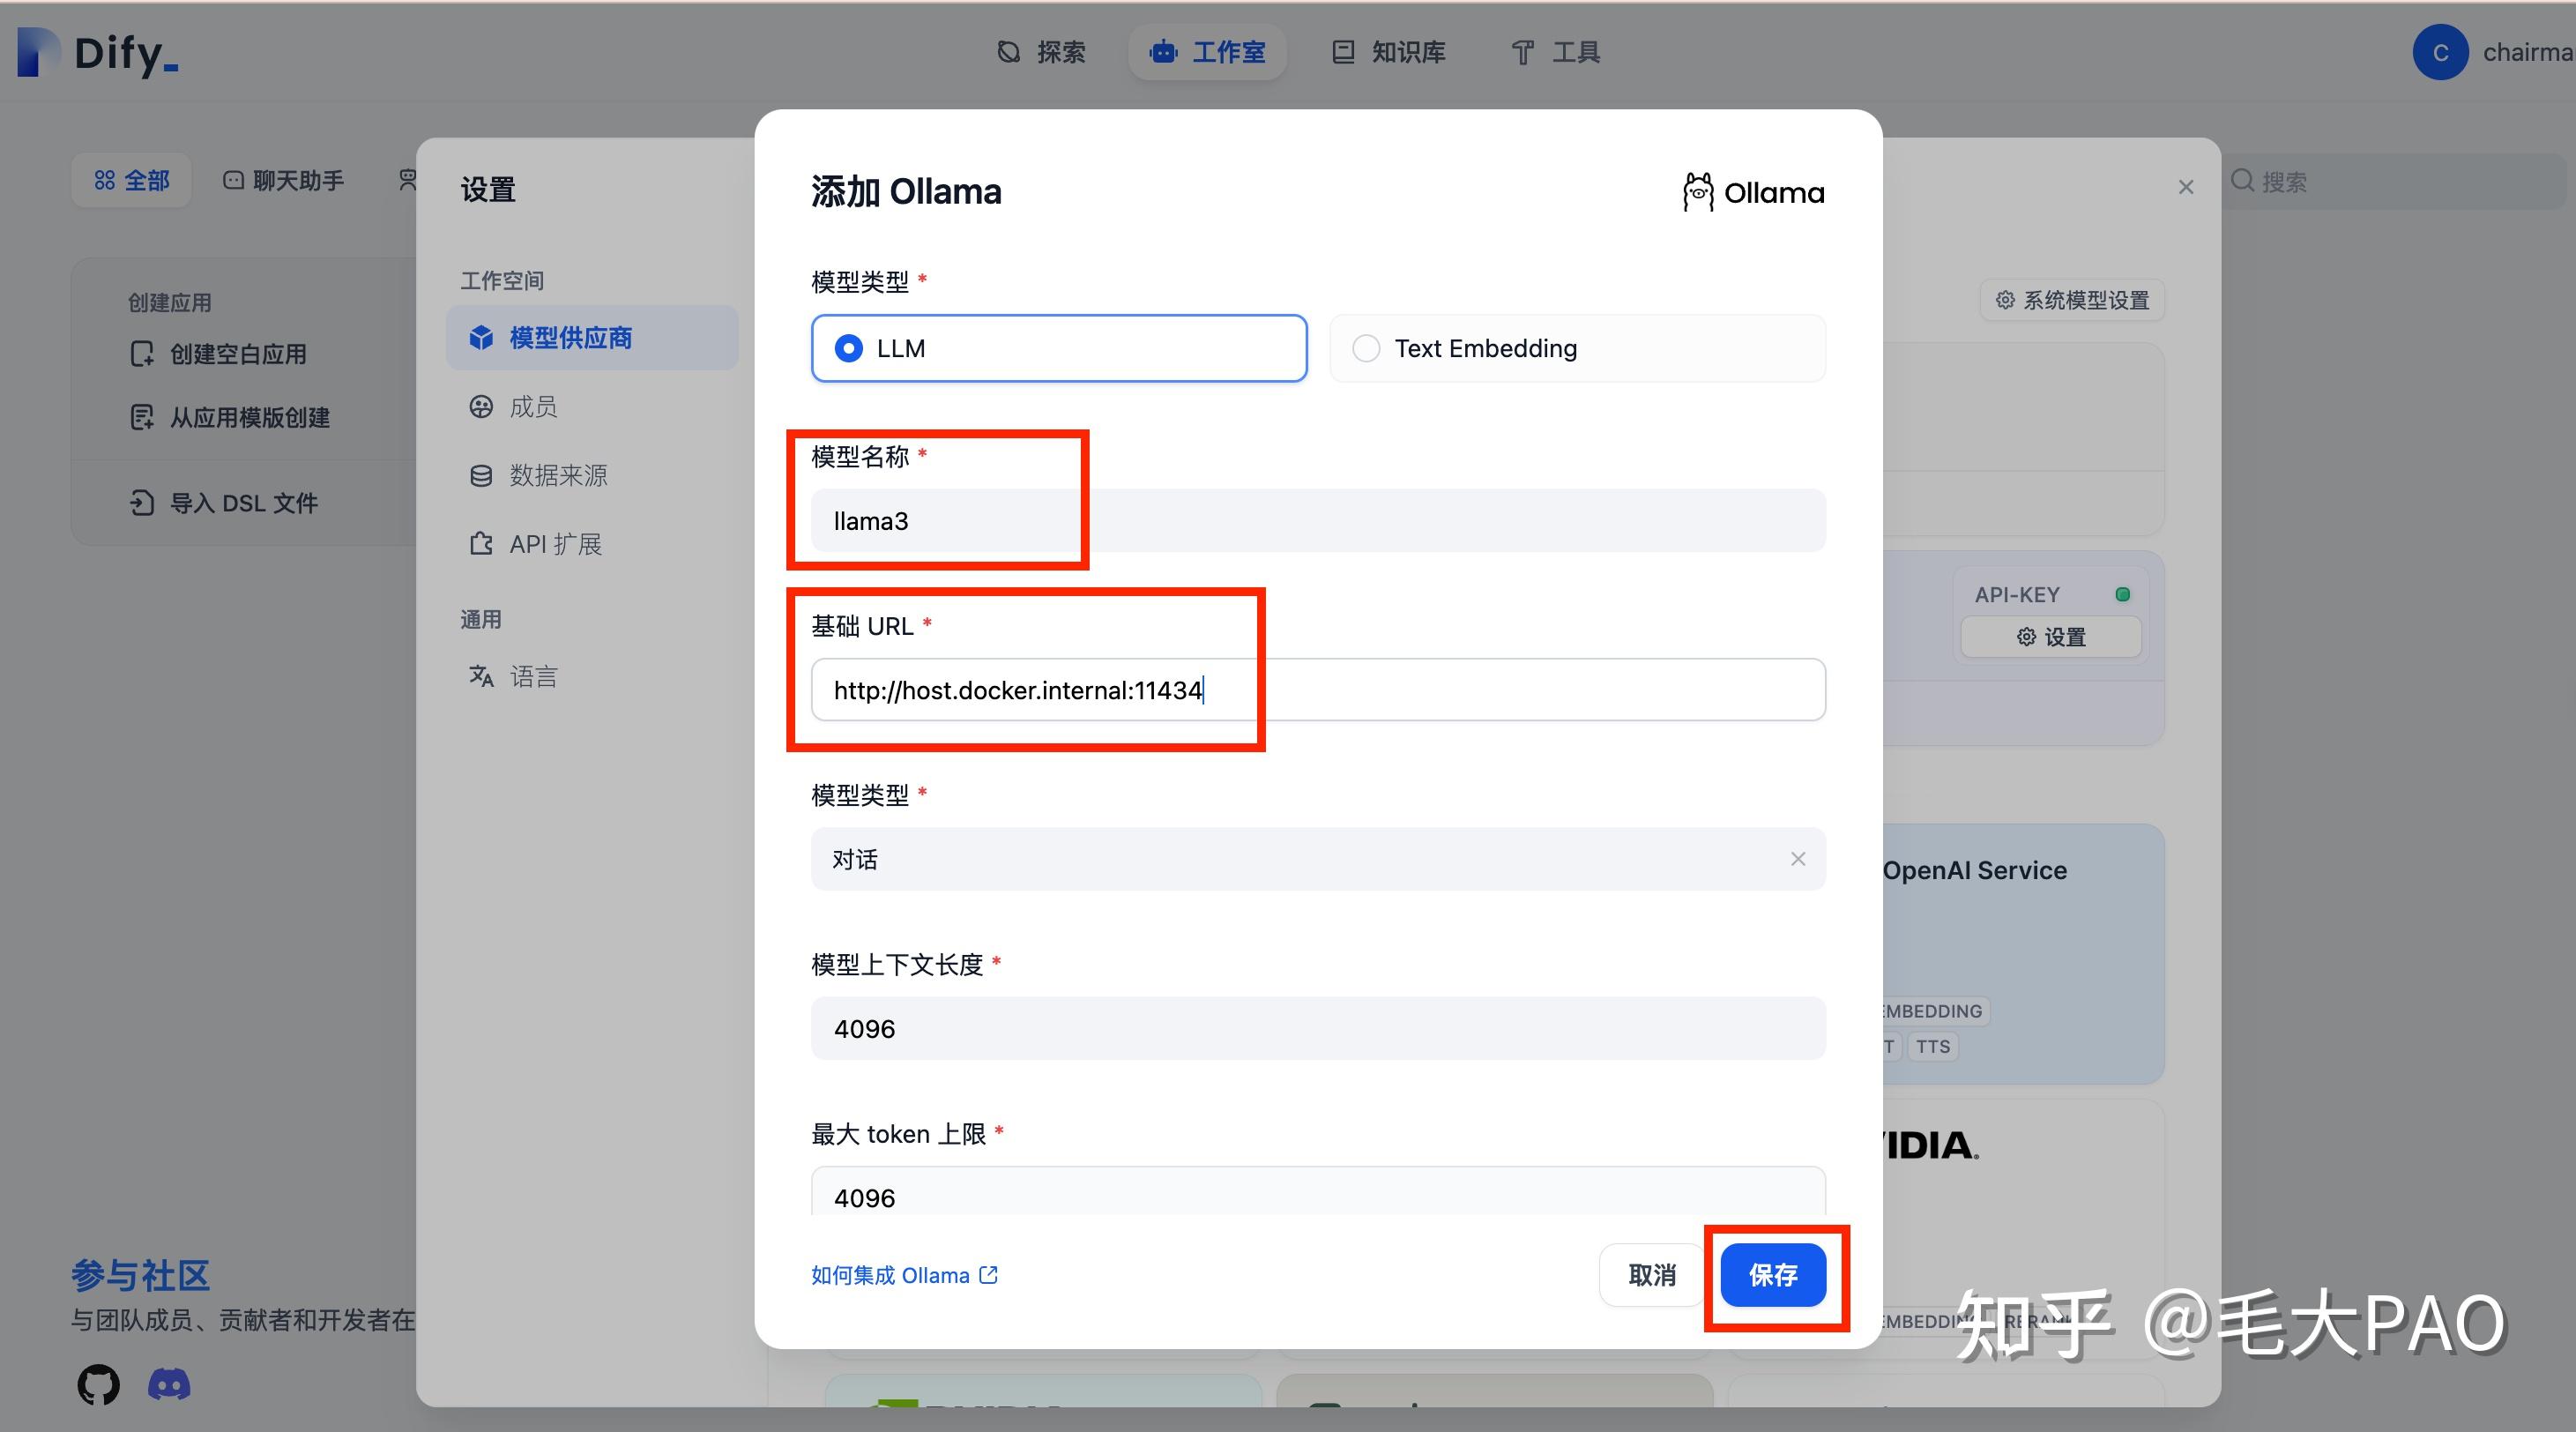This screenshot has height=1432, width=2576.
Task: Click the TTS tag on OpenAI card
Action: pyautogui.click(x=1932, y=1047)
